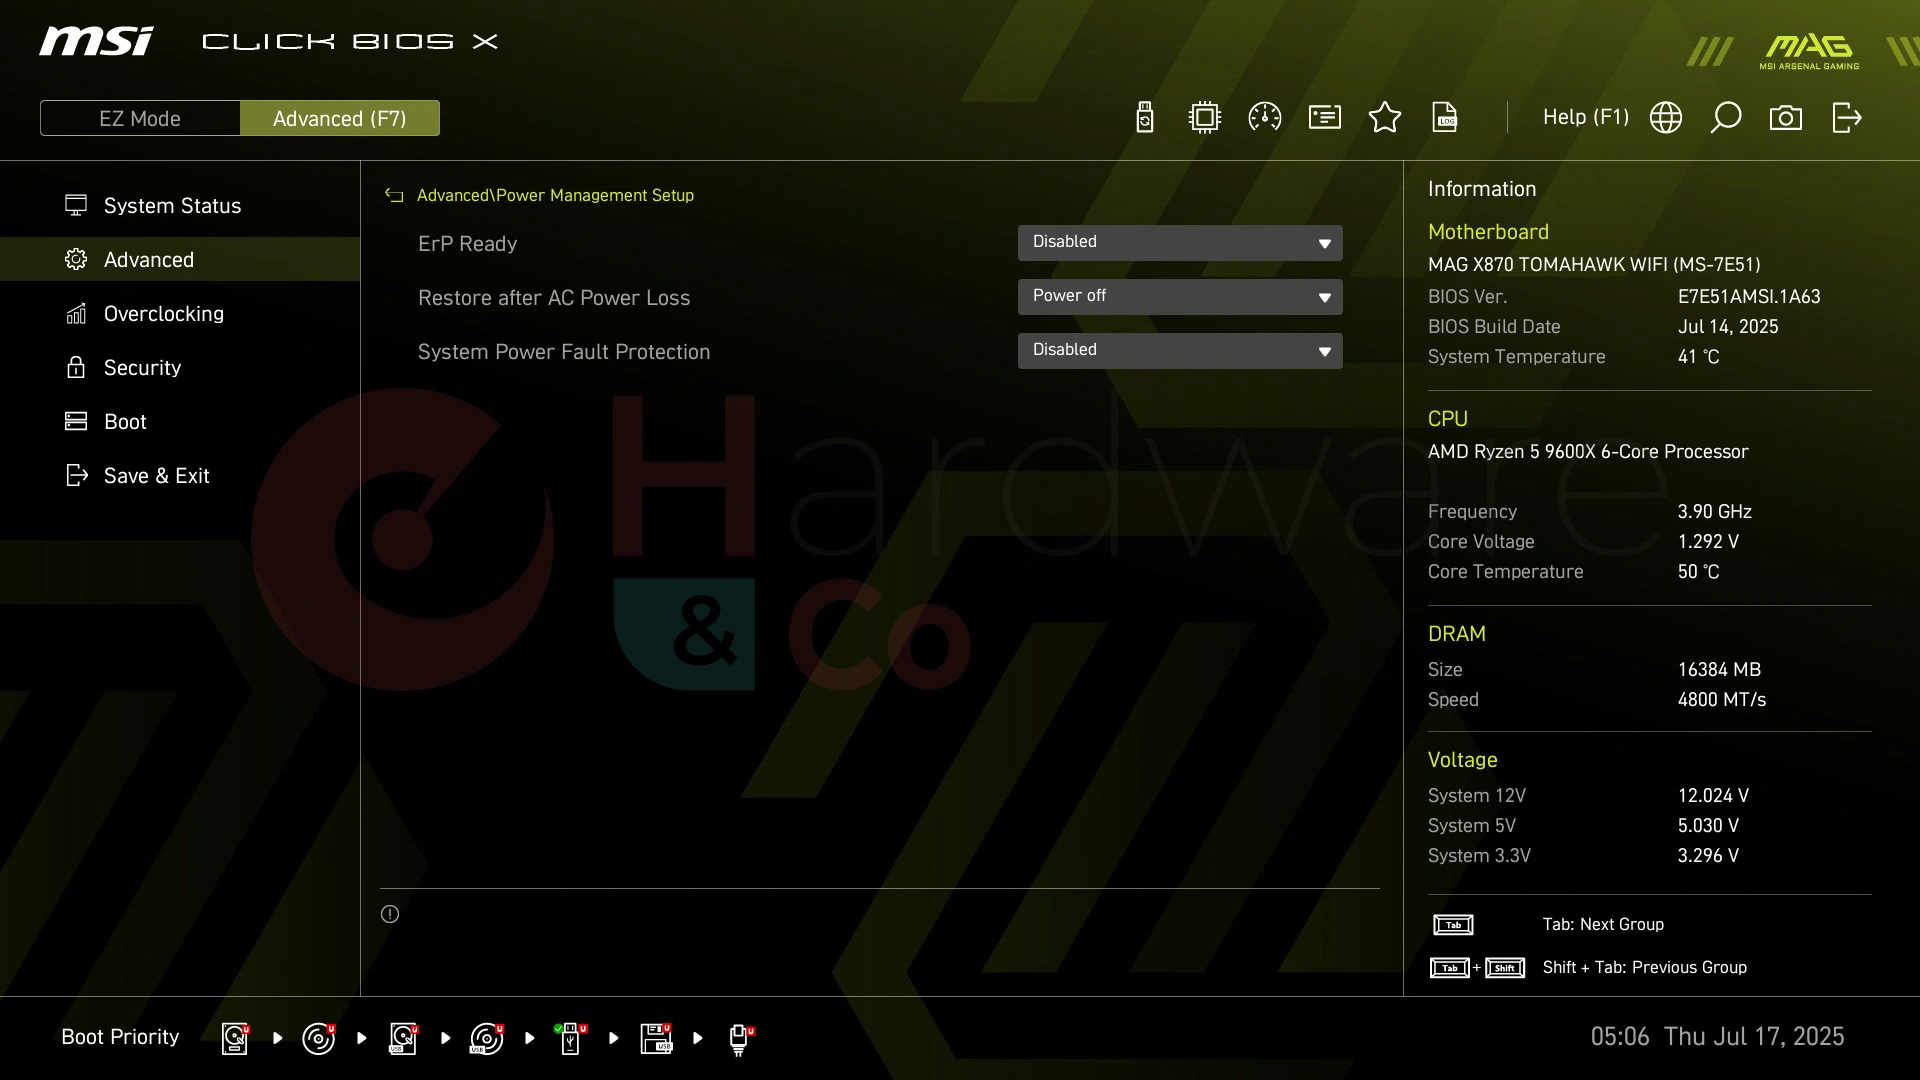Select Advanced in the sidebar menu
Viewport: 1920px width, 1080px height.
pyautogui.click(x=180, y=259)
